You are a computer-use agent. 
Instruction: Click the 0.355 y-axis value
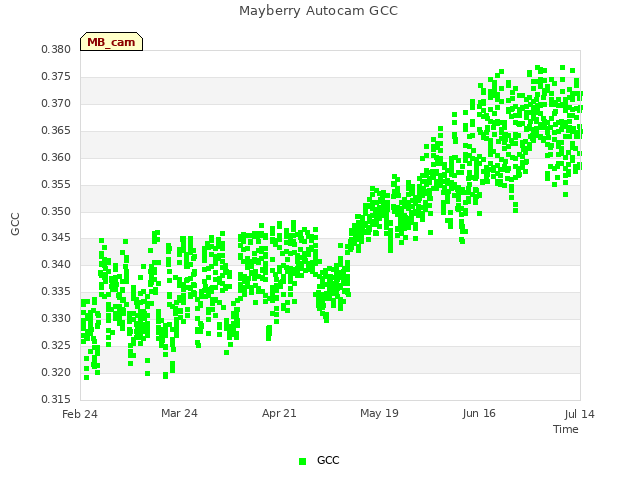coord(56,184)
